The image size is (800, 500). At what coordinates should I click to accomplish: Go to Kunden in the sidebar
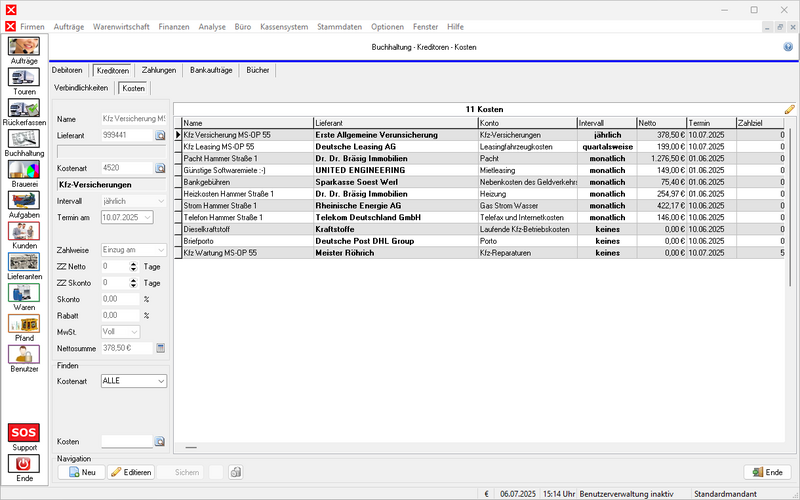(x=24, y=233)
